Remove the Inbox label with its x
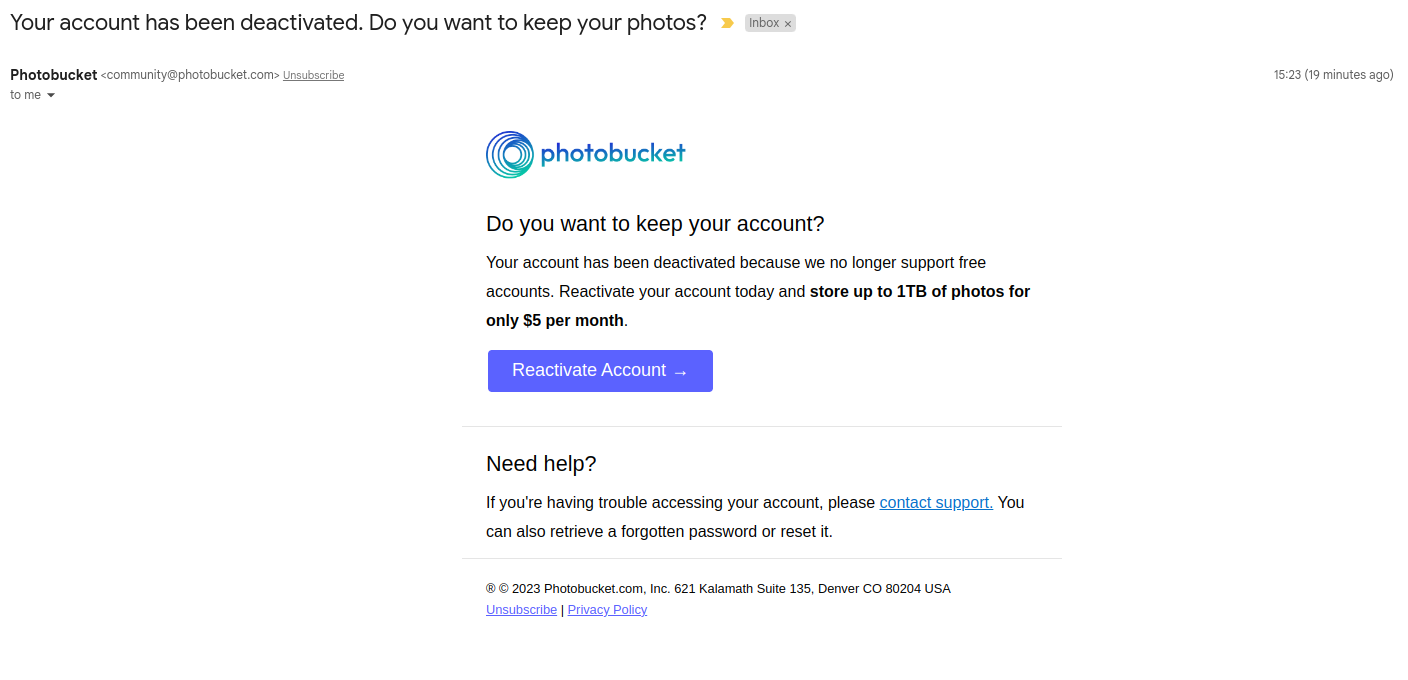 coord(788,24)
